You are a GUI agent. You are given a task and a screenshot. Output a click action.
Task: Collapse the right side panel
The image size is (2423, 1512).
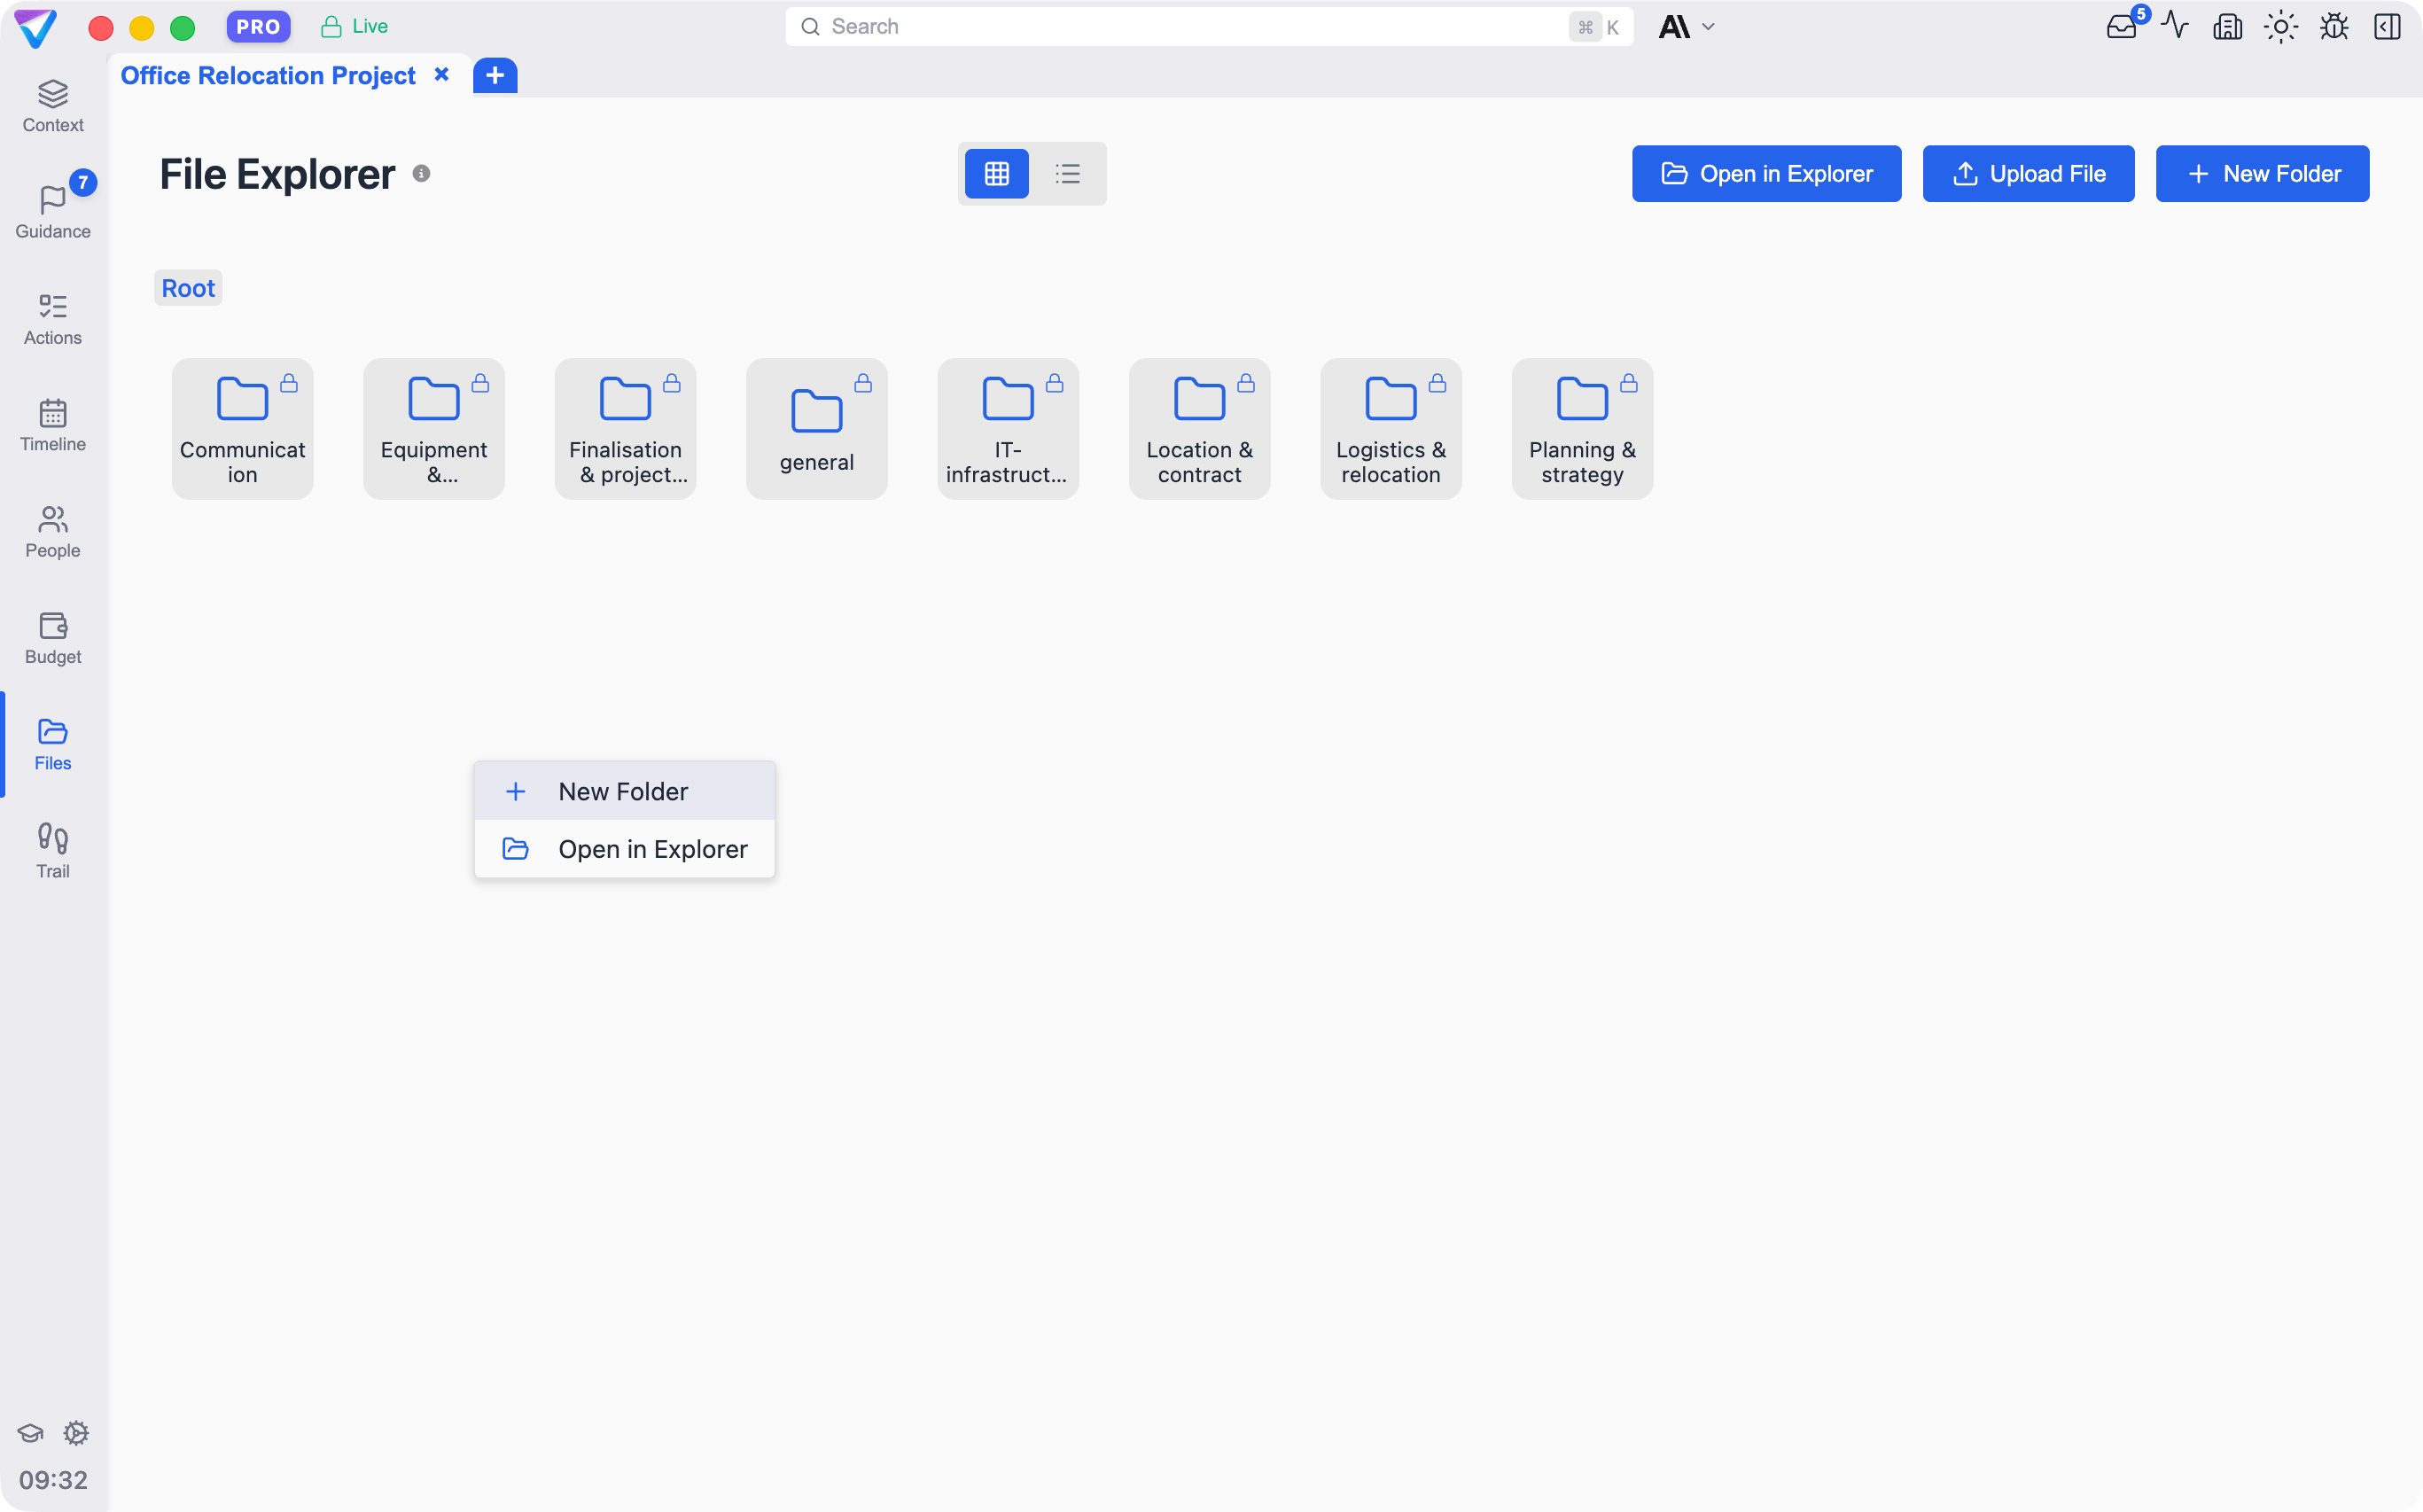[2388, 27]
